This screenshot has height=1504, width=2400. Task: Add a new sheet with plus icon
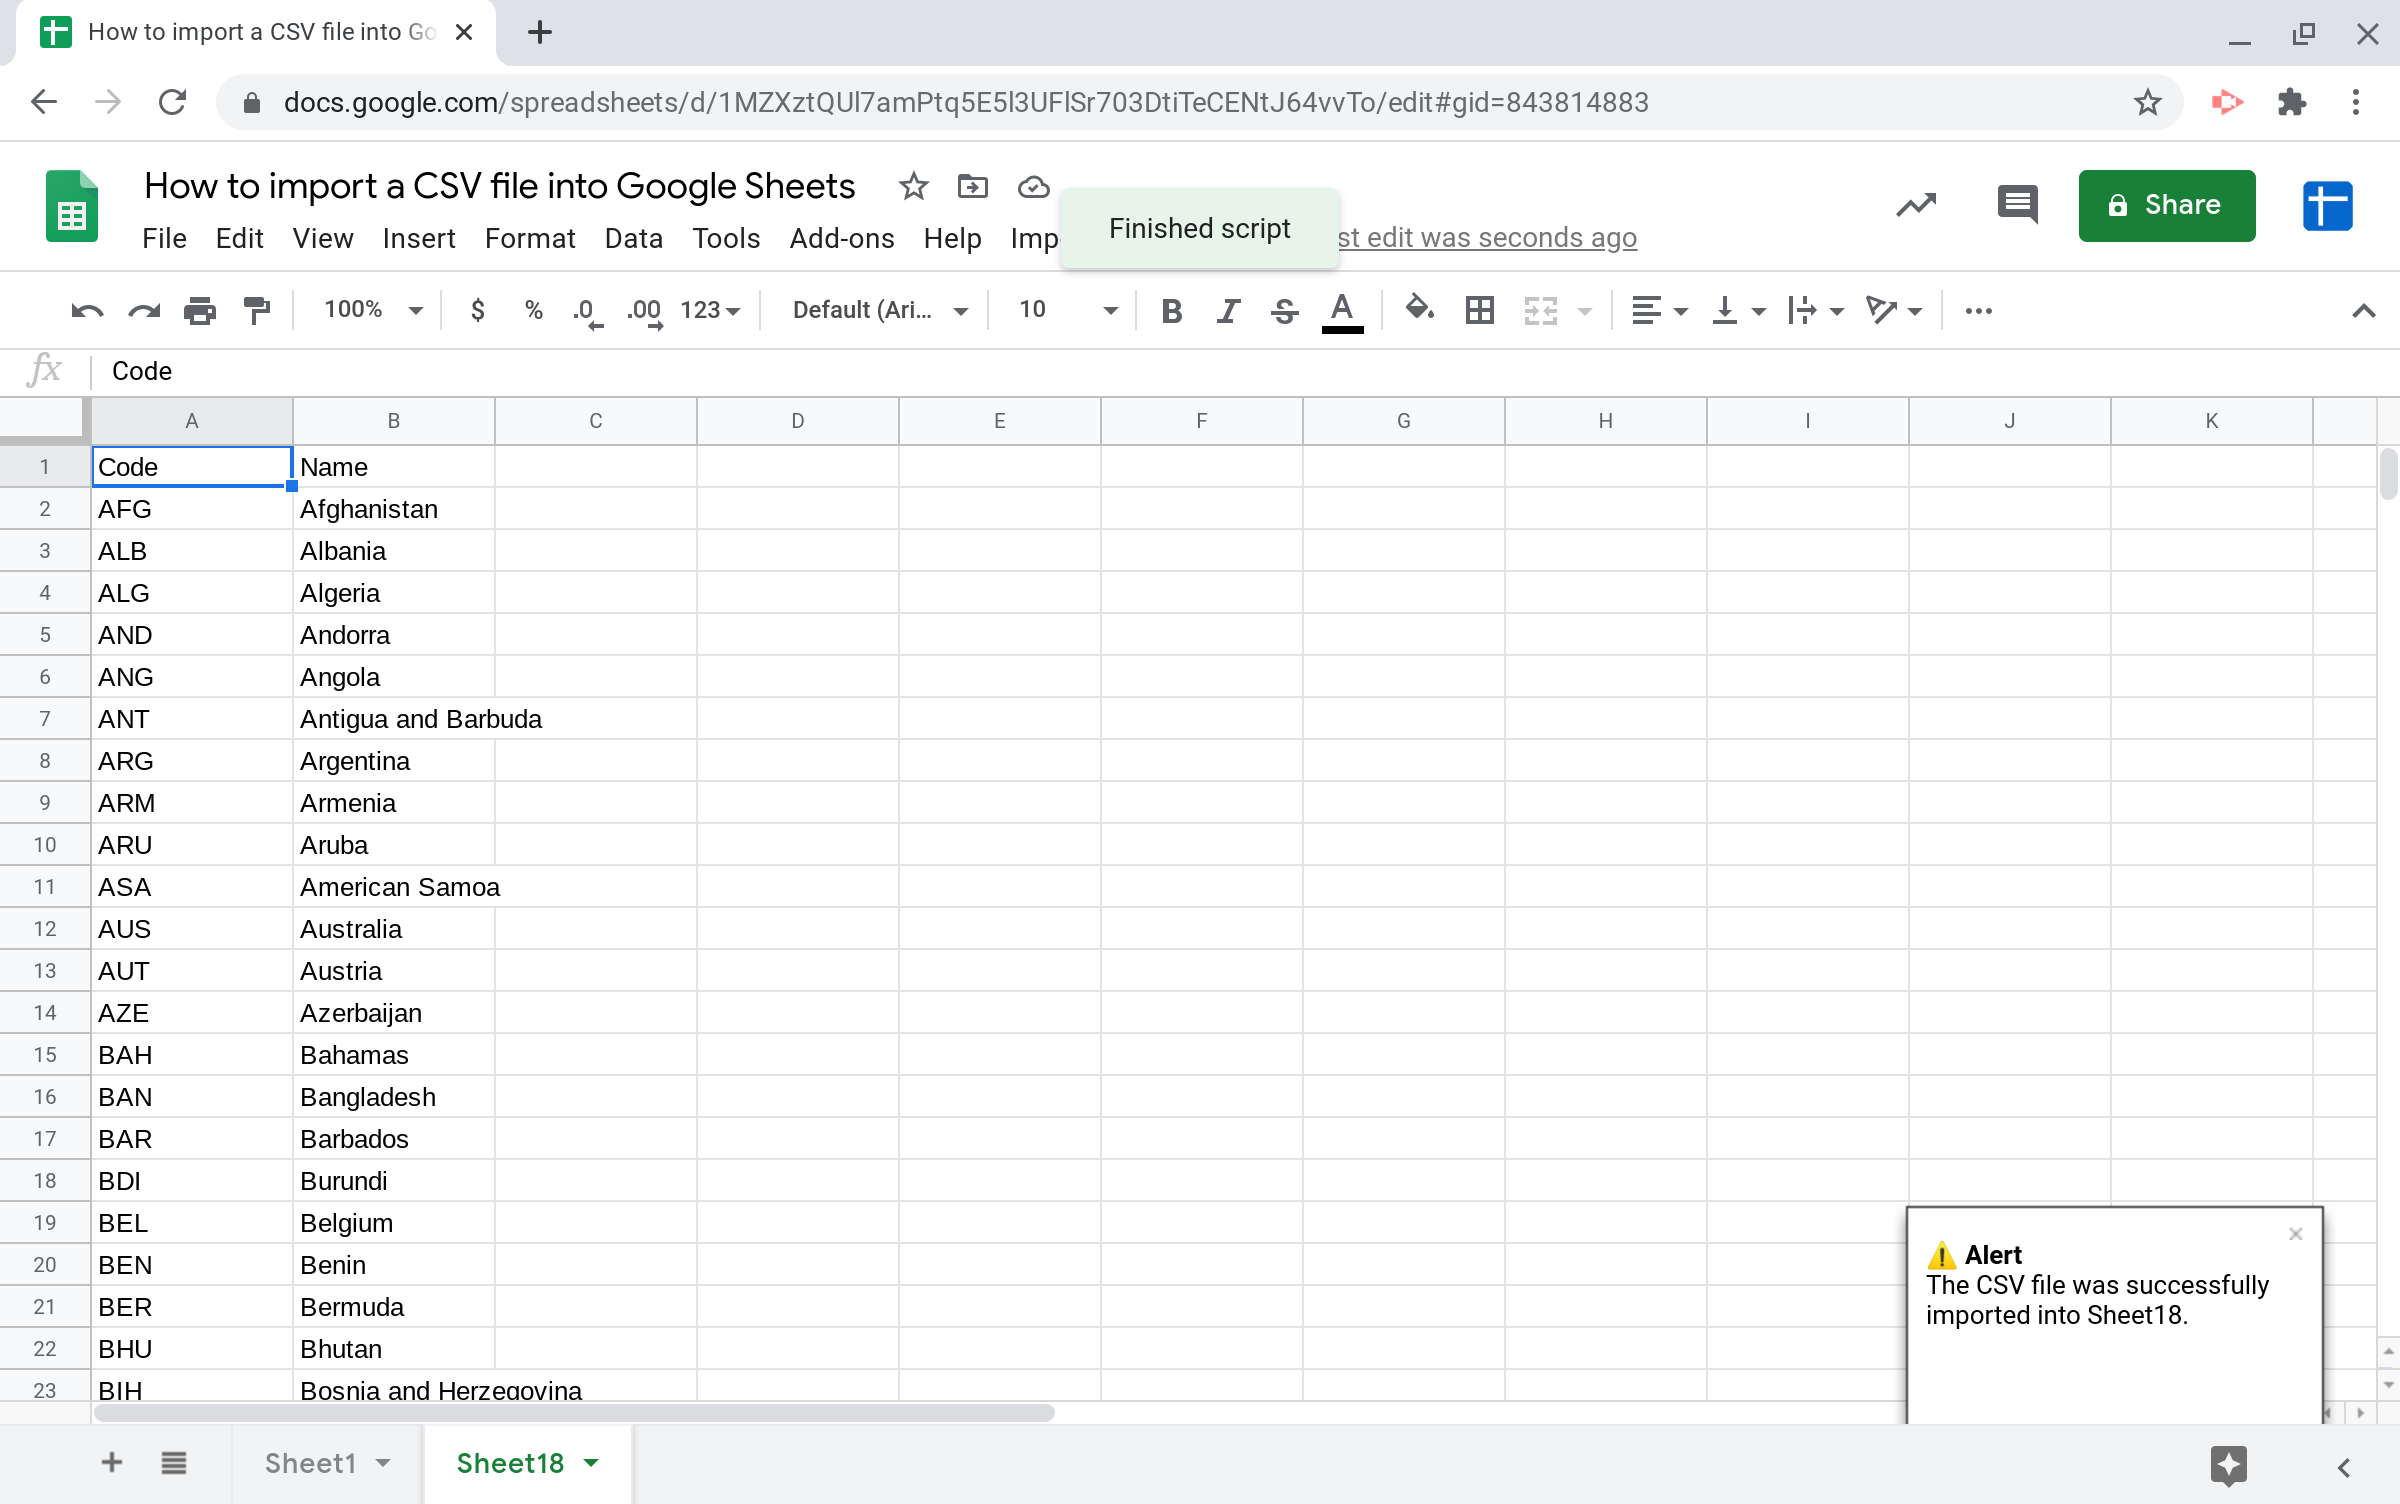[111, 1463]
